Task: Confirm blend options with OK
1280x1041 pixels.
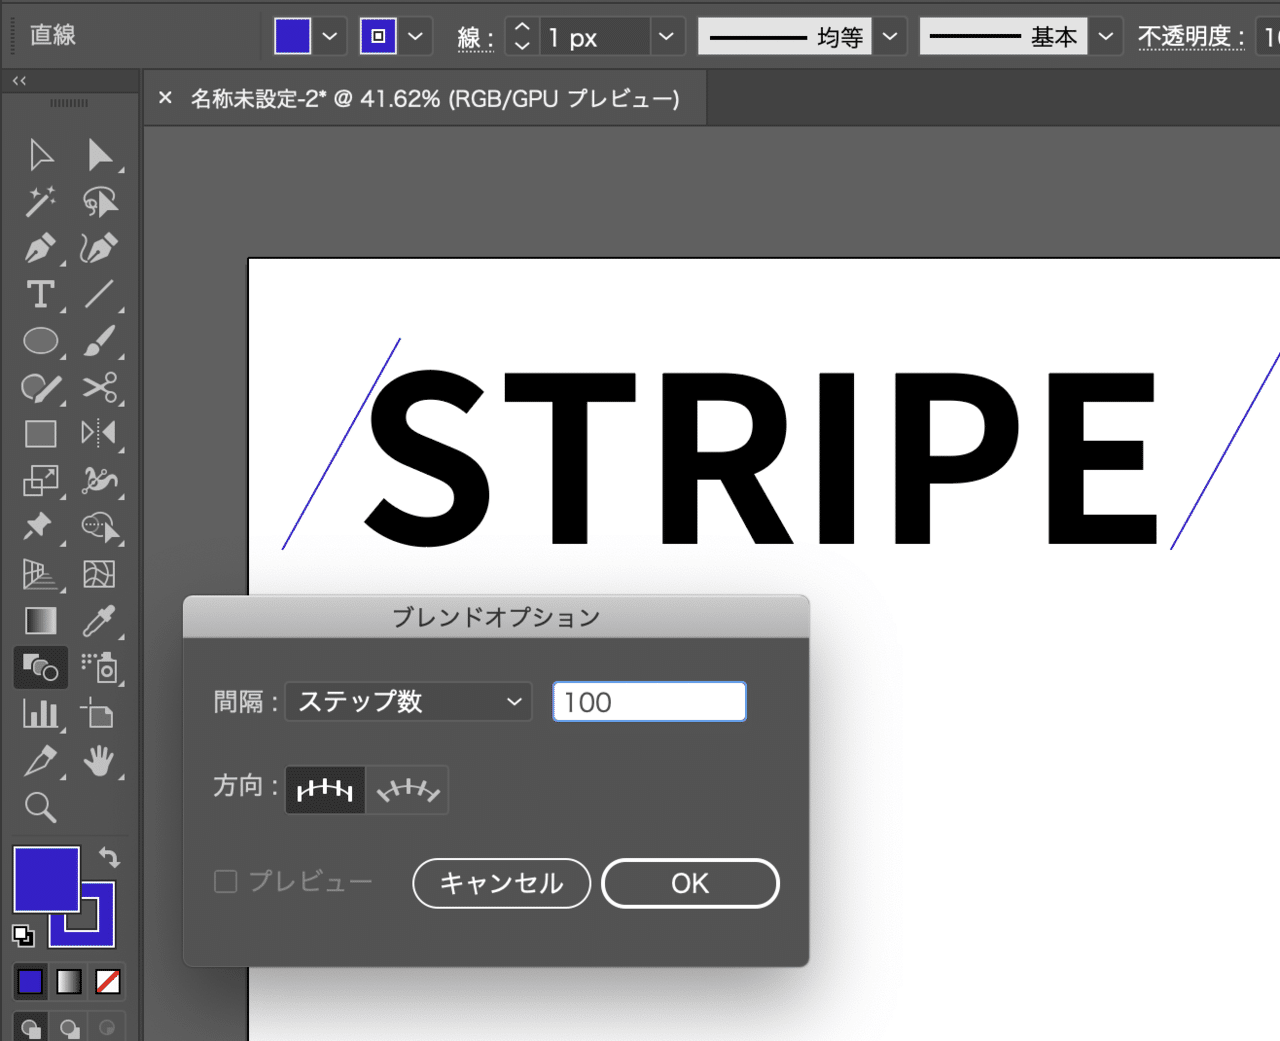Action: pos(690,883)
